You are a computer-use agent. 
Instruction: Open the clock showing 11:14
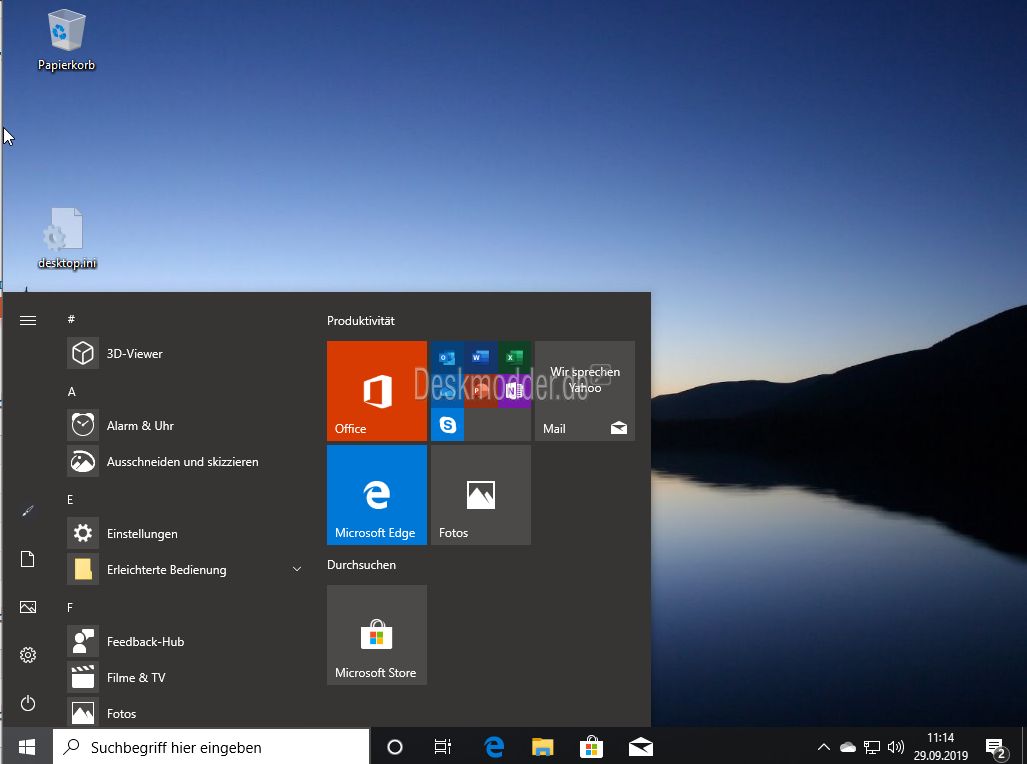(x=941, y=747)
